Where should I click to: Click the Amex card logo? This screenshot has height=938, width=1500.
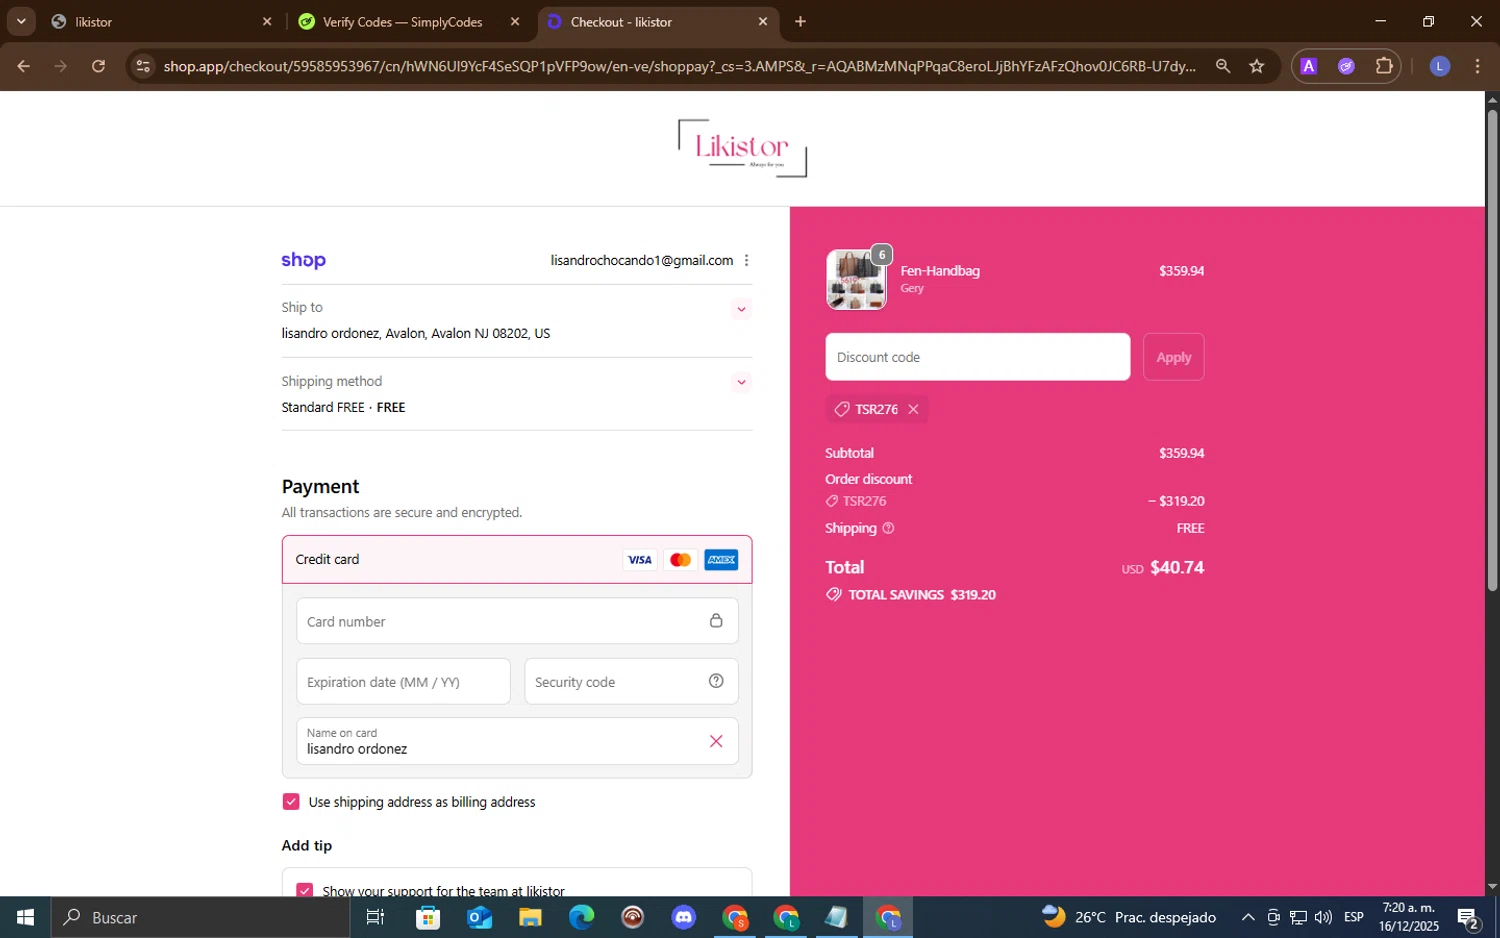[721, 560]
